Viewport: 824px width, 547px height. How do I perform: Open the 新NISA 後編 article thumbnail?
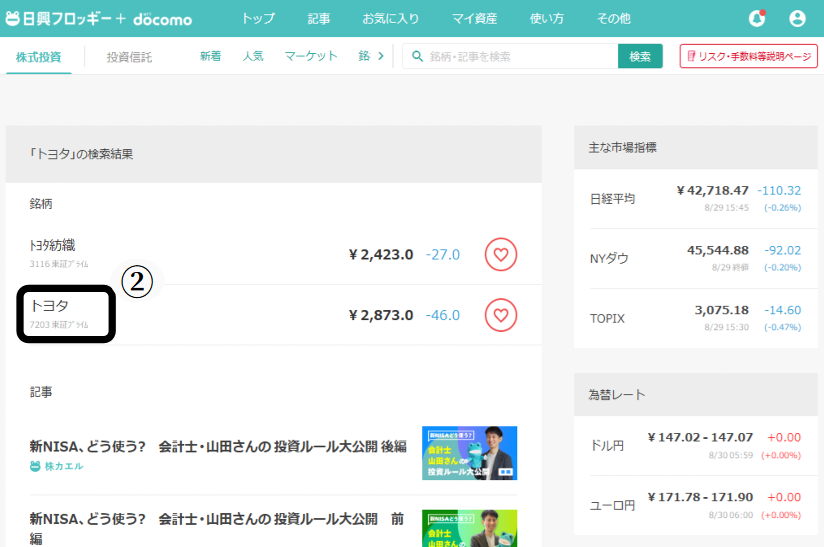[469, 453]
